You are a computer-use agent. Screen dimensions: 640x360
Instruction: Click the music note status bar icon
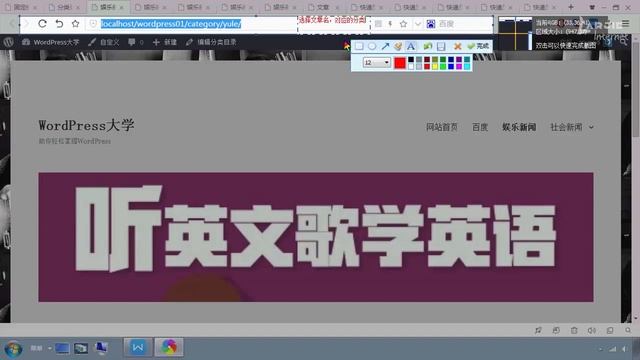(x=538, y=330)
